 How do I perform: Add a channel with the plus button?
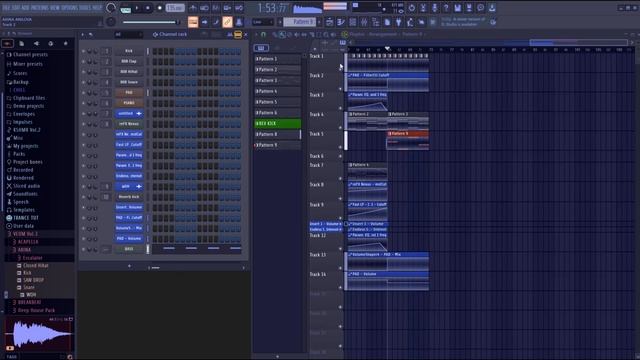(129, 266)
